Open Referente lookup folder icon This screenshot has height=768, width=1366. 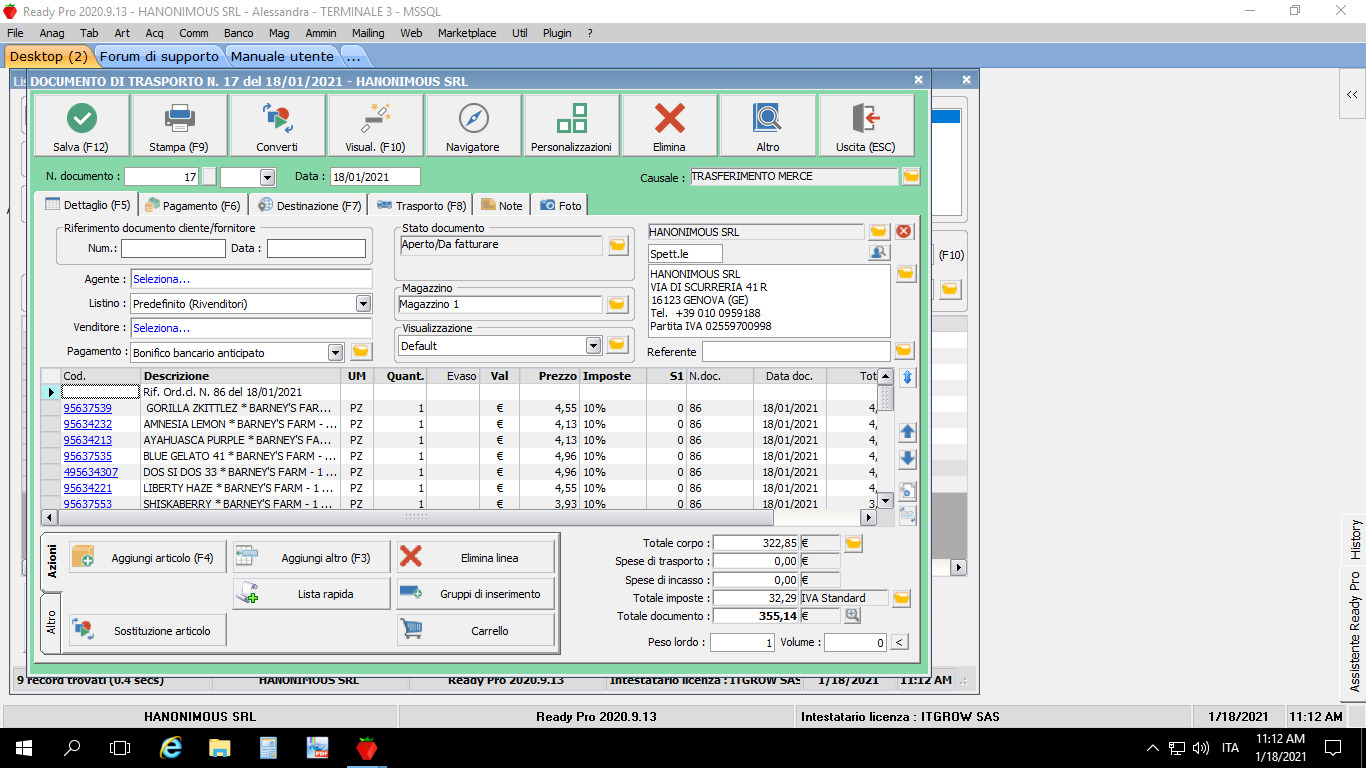[904, 351]
